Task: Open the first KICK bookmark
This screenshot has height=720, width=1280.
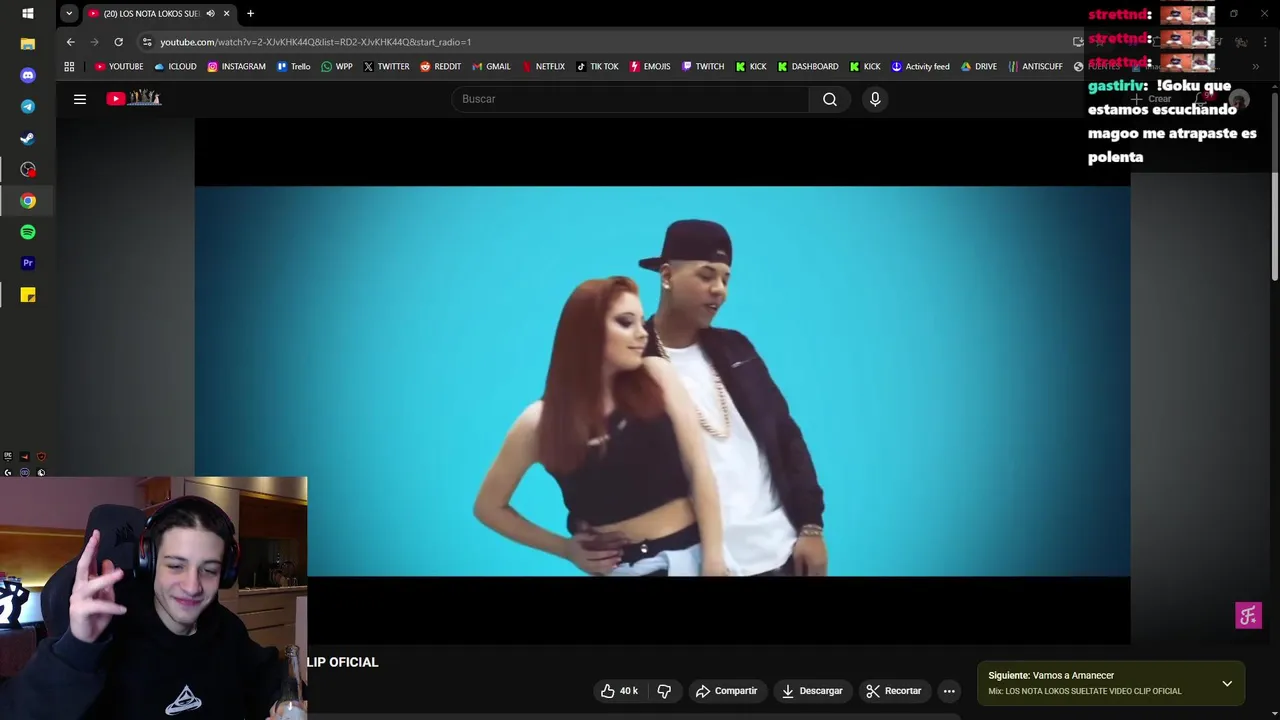Action: tap(751, 67)
